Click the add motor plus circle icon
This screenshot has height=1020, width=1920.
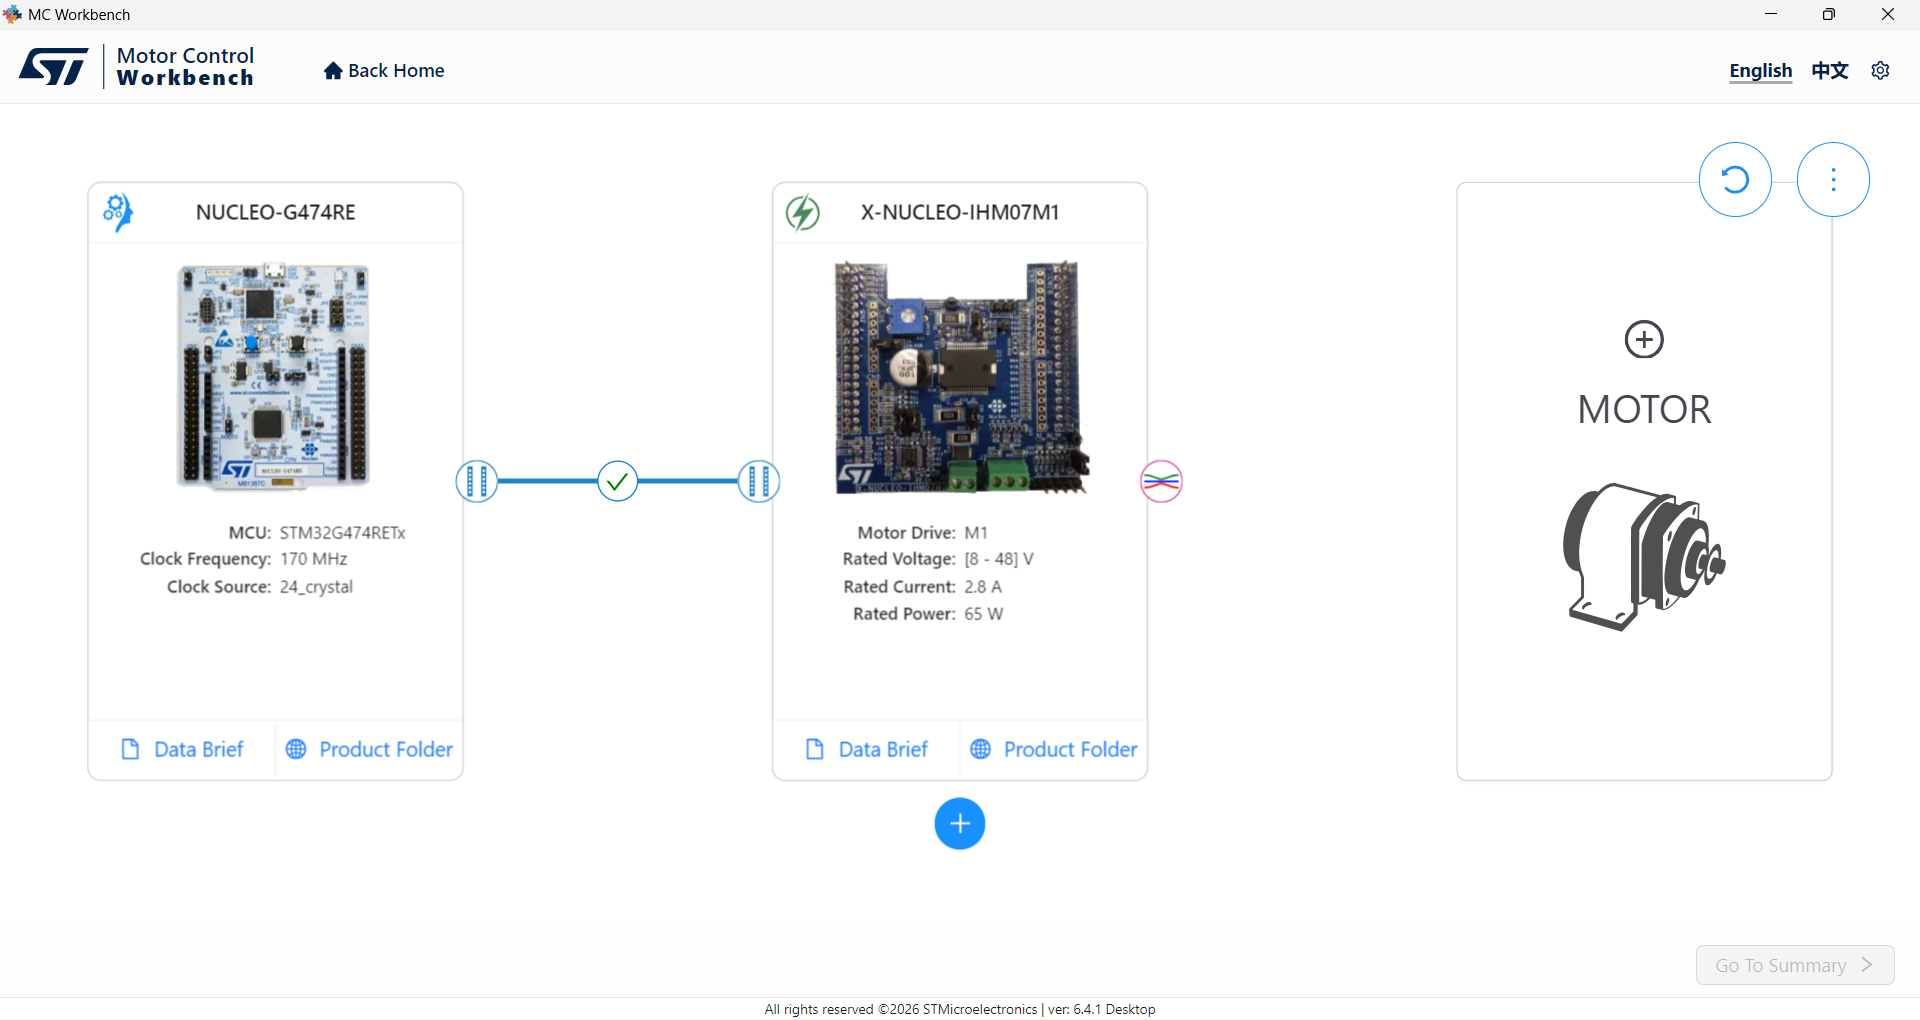(x=1644, y=340)
